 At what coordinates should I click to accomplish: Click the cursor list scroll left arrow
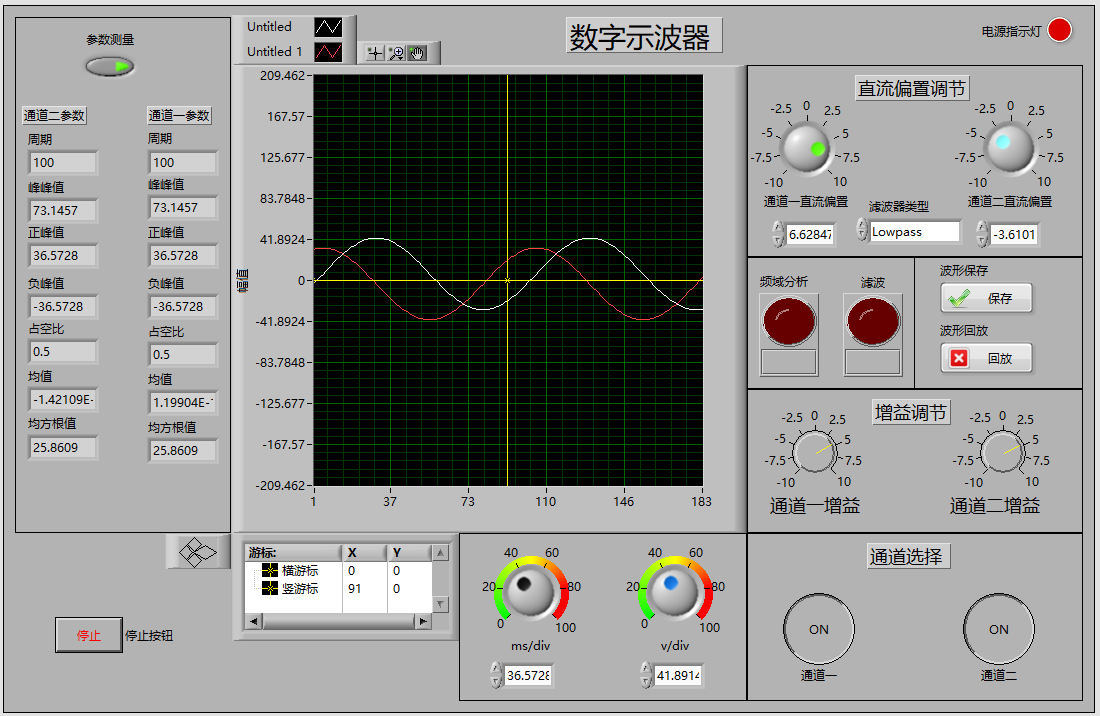(253, 621)
